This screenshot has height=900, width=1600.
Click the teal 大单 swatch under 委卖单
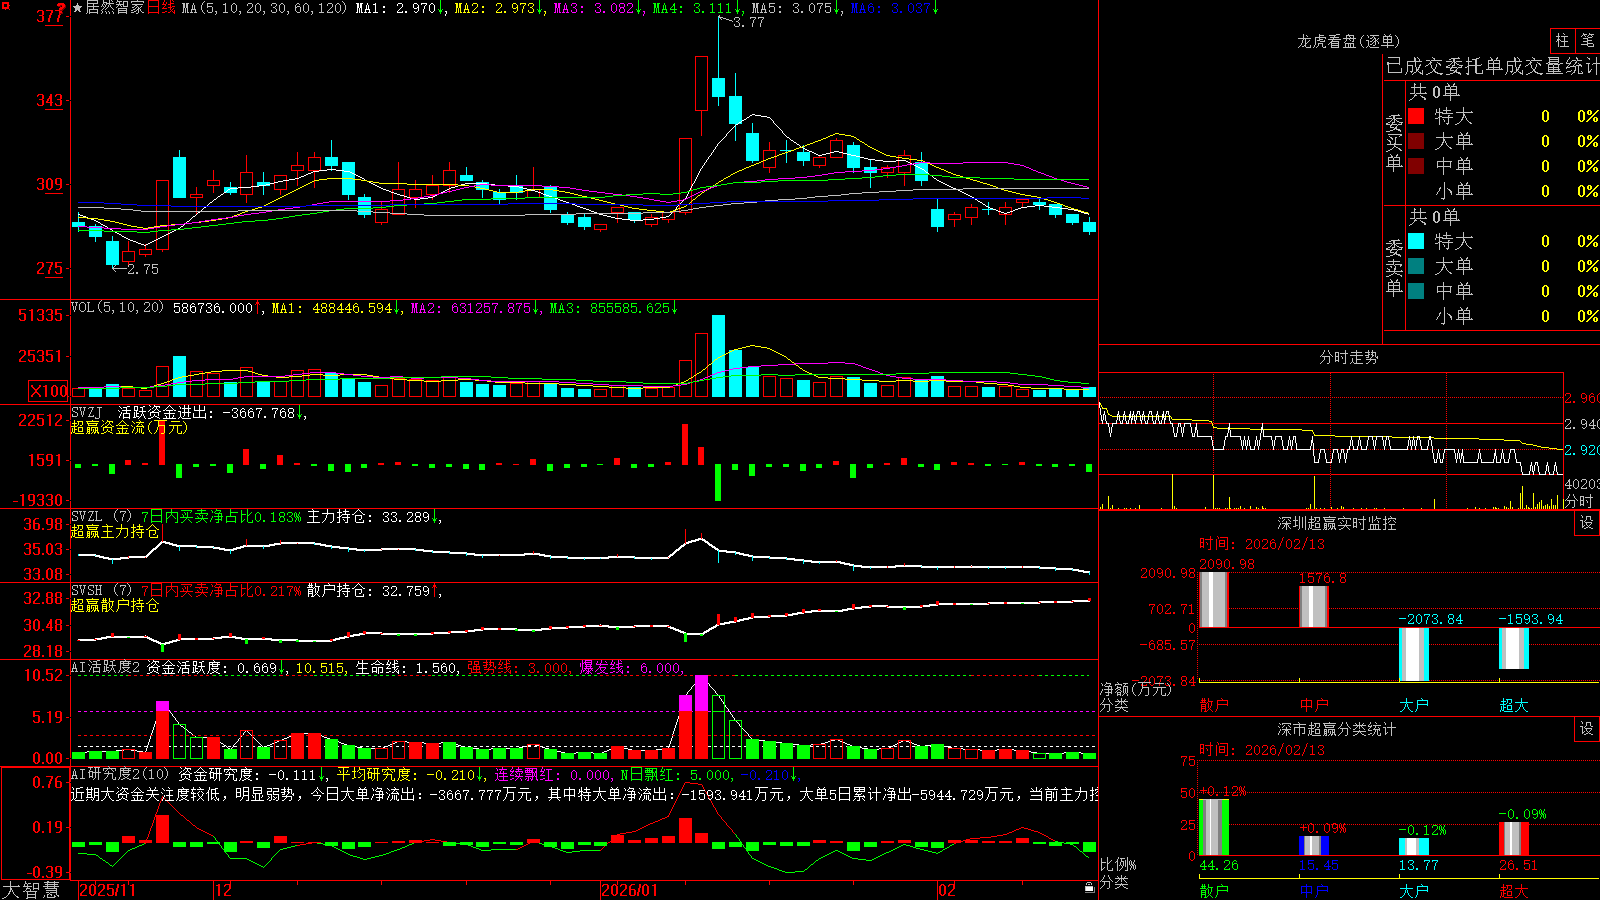(x=1416, y=266)
